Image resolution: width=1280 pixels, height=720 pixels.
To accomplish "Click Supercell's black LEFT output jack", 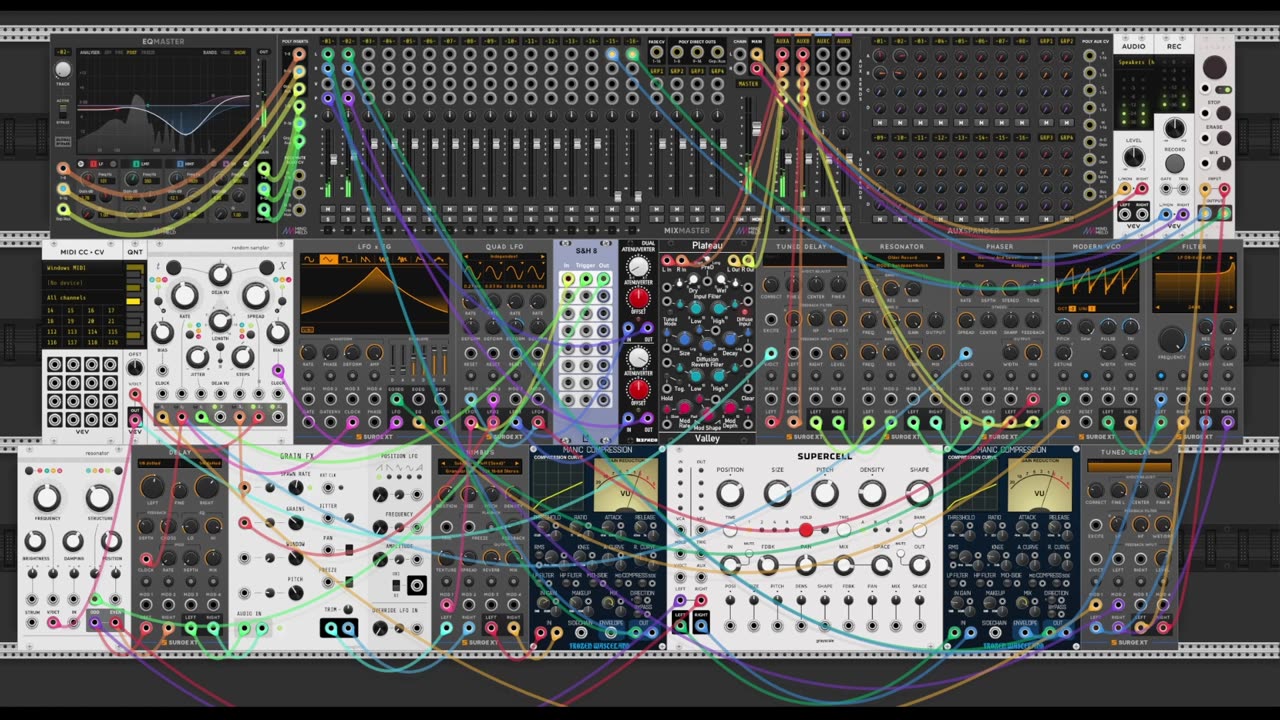I will coord(681,626).
